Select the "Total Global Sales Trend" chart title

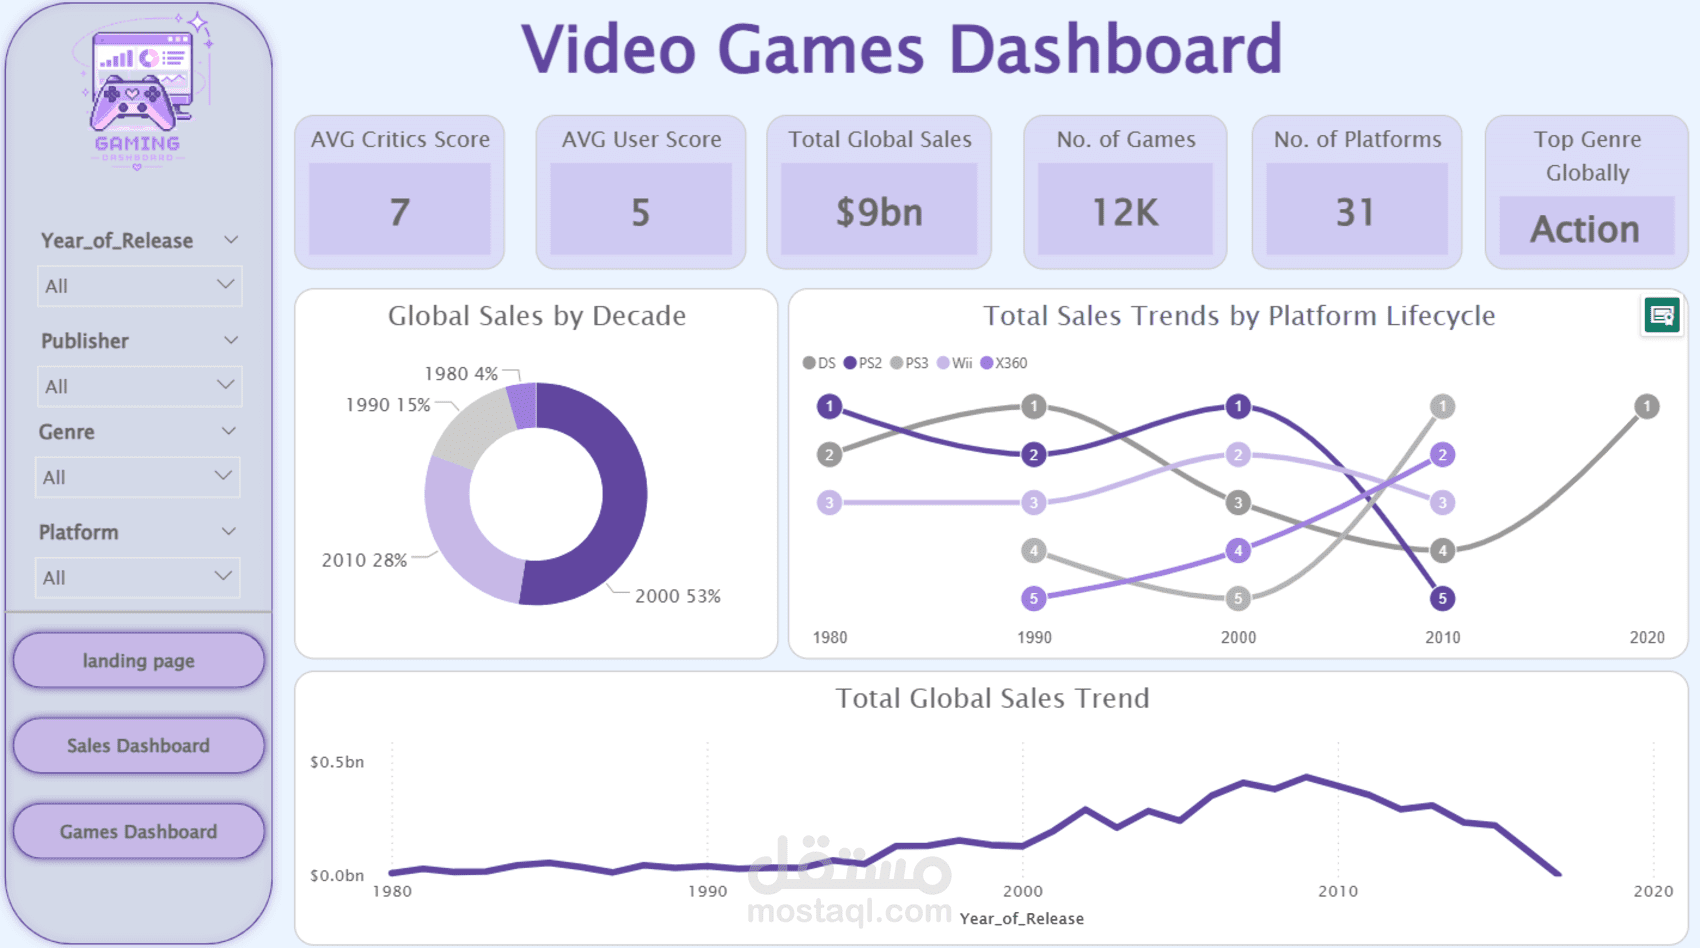pyautogui.click(x=992, y=698)
